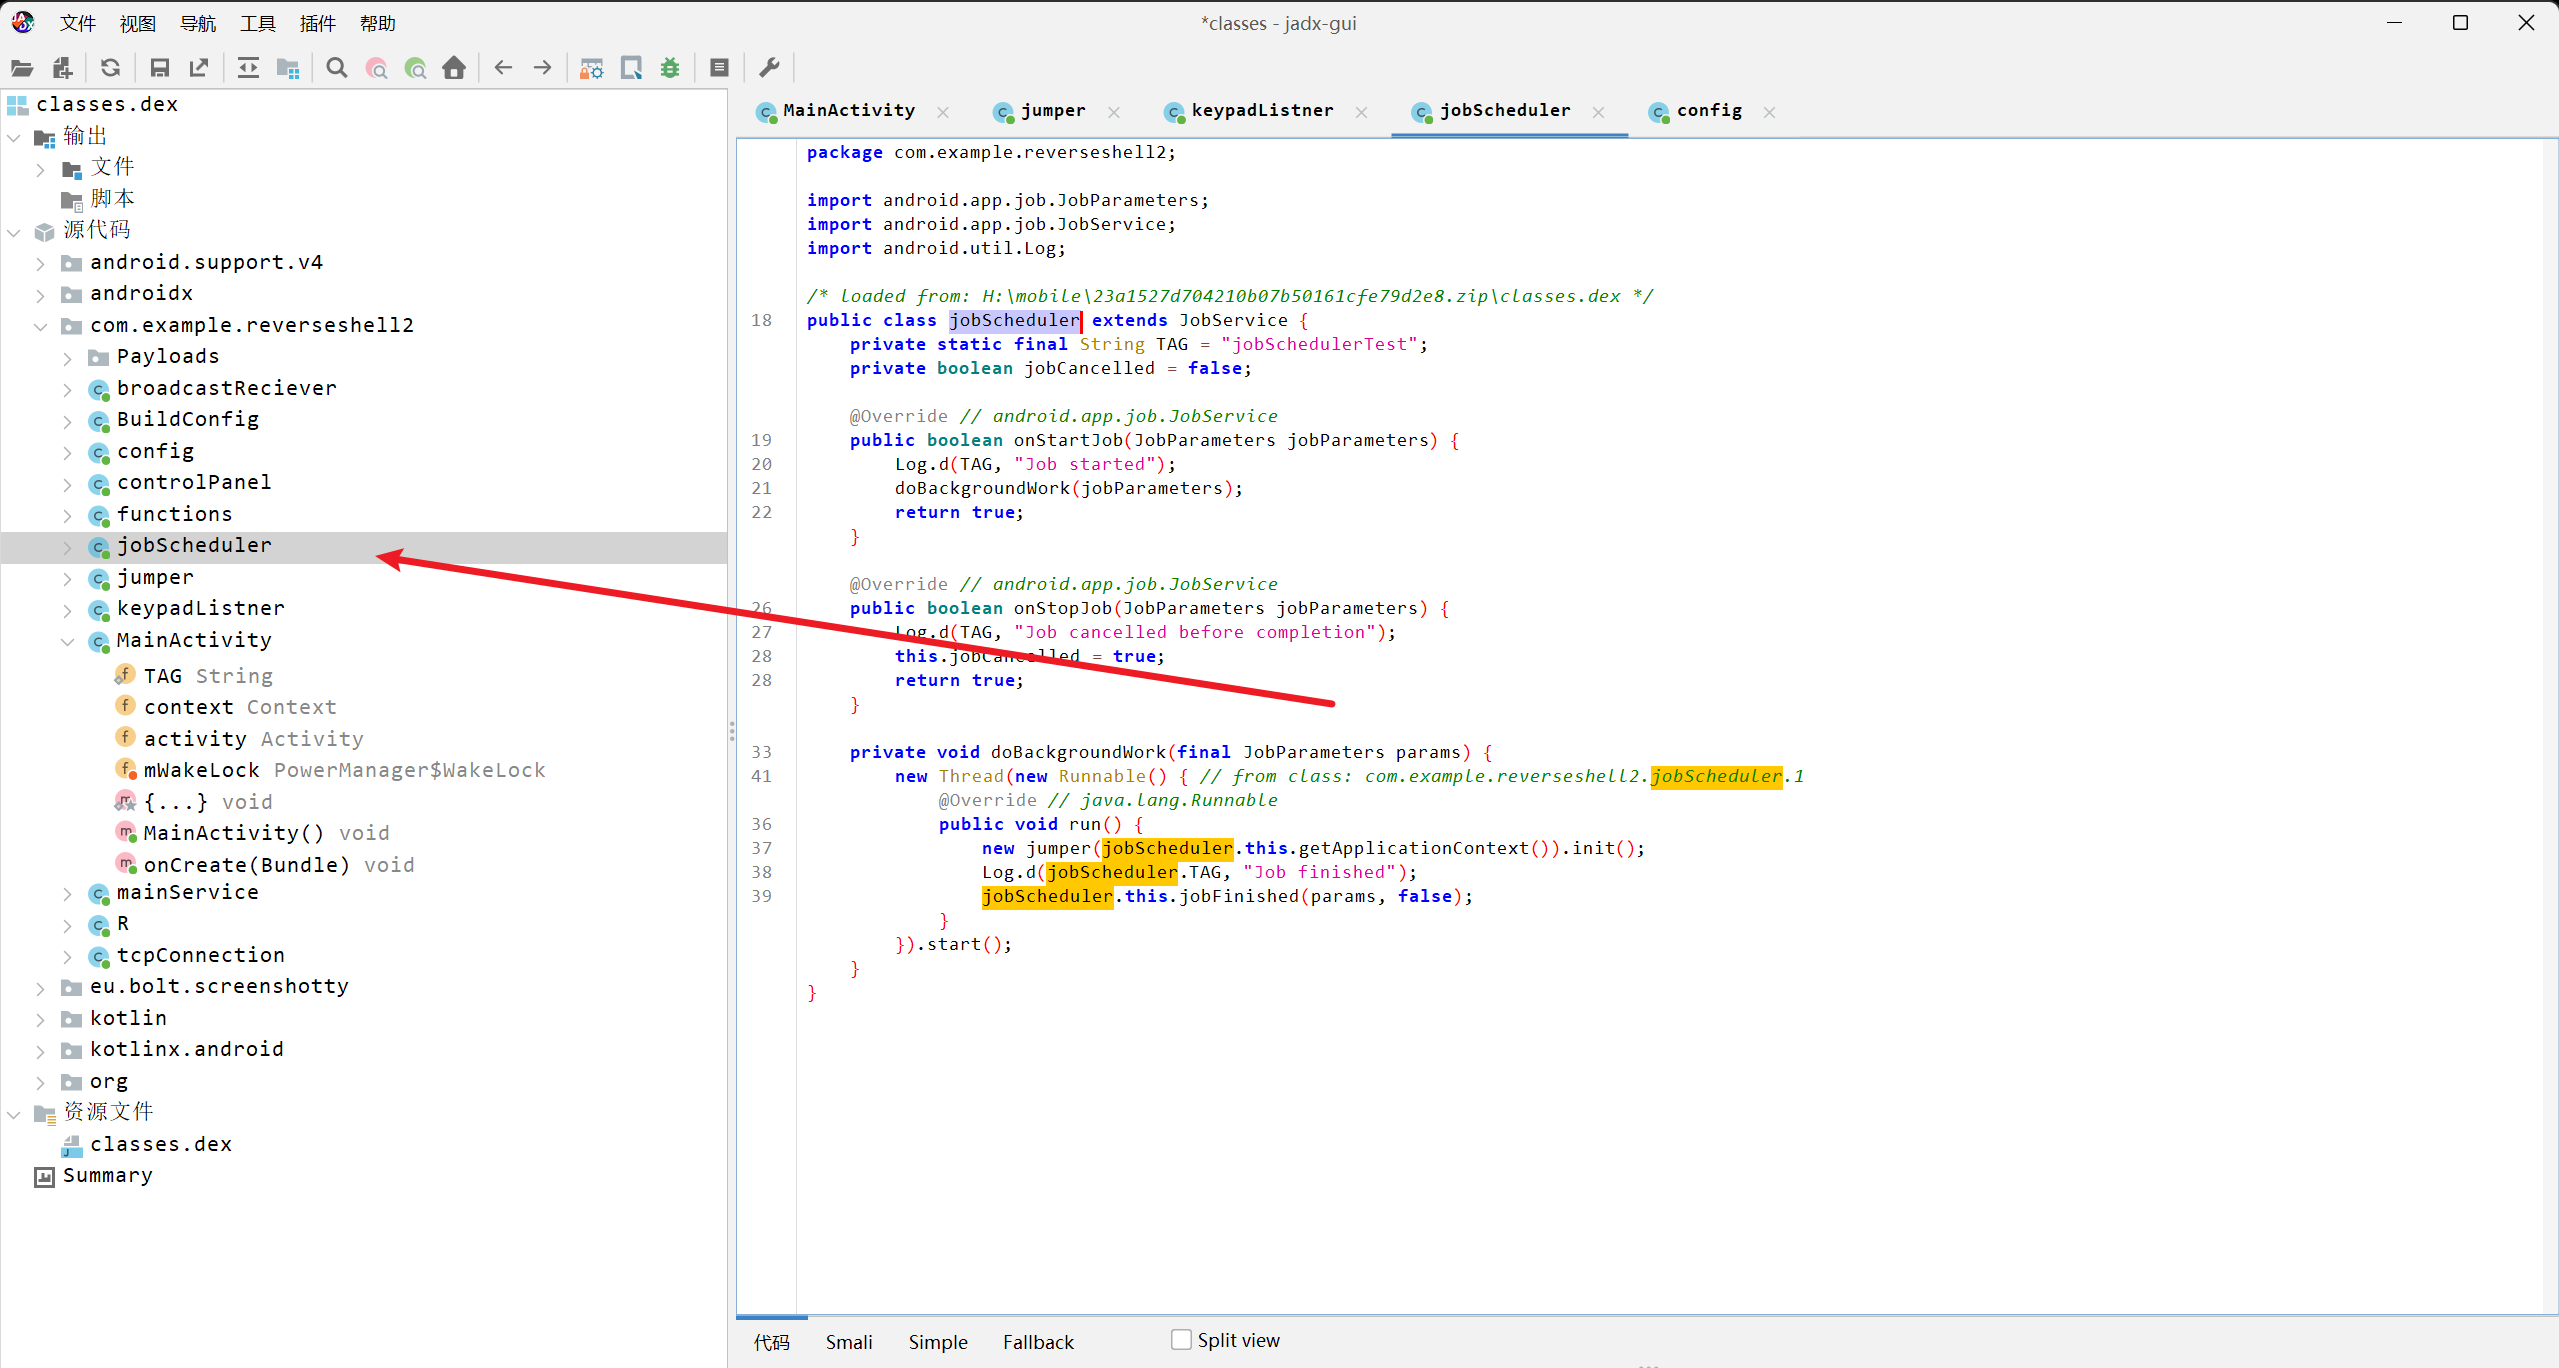The image size is (2559, 1368).
Task: Click the reload refresh icon
Action: tap(111, 68)
